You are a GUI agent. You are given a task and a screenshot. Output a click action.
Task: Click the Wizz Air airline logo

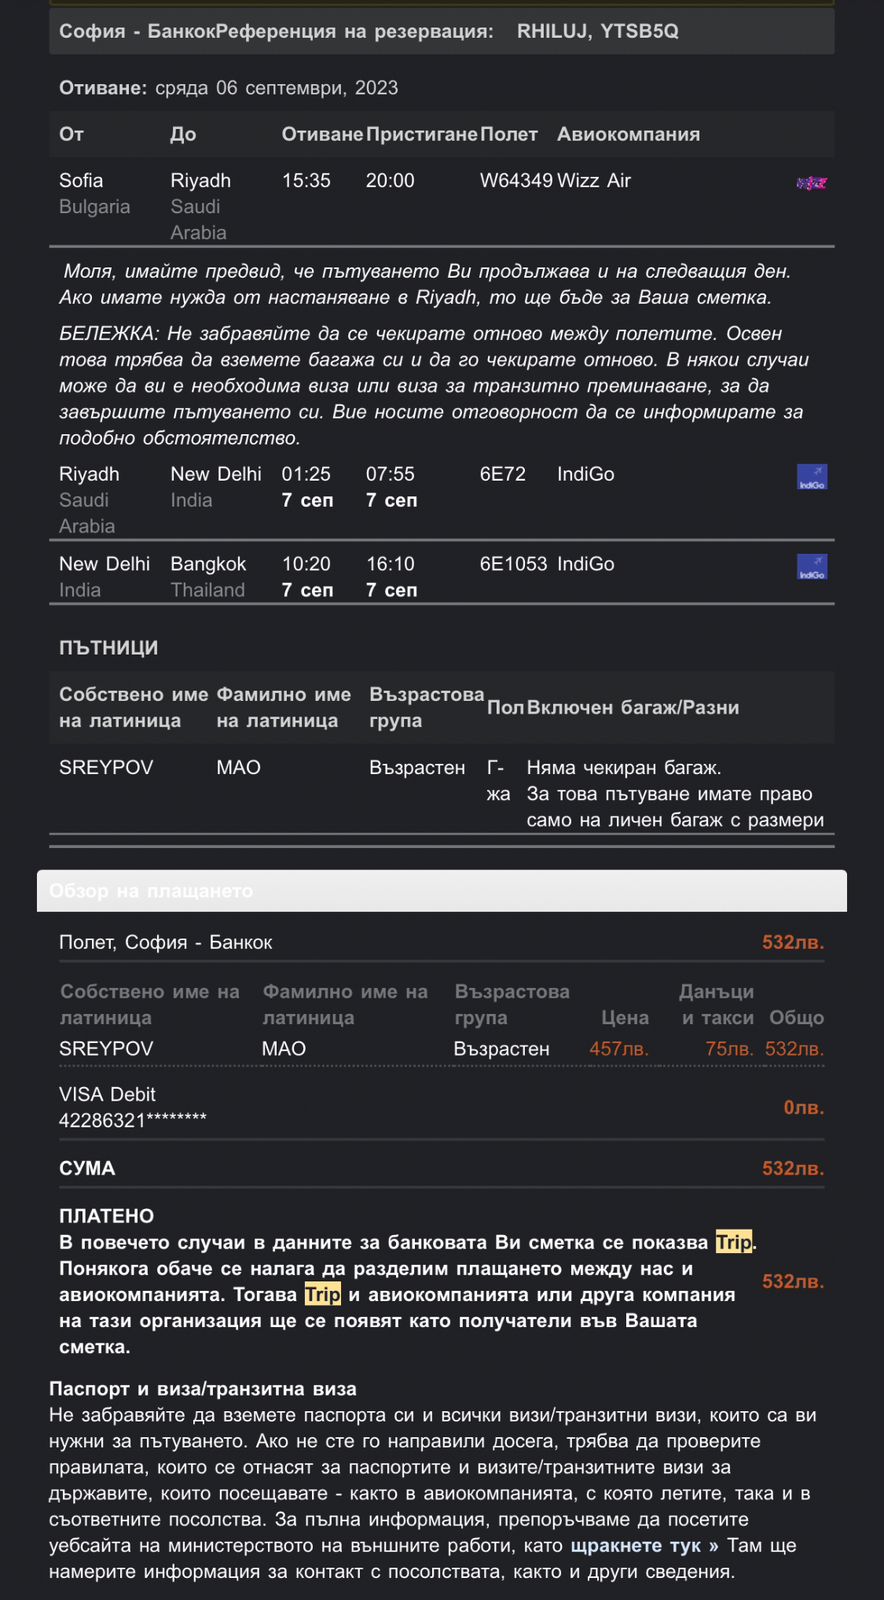point(811,183)
